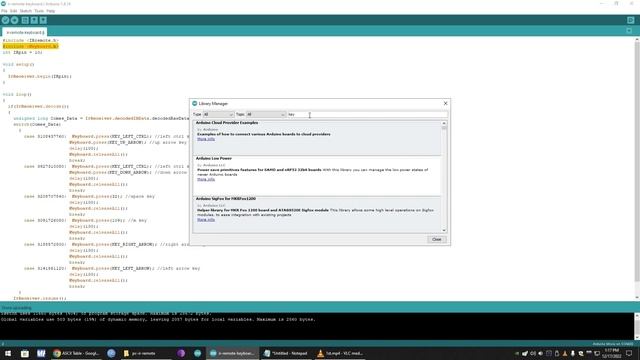Viewport: 640px width, 360px height.
Task: Open the Serial Monitor magnifier icon
Action: point(631,20)
